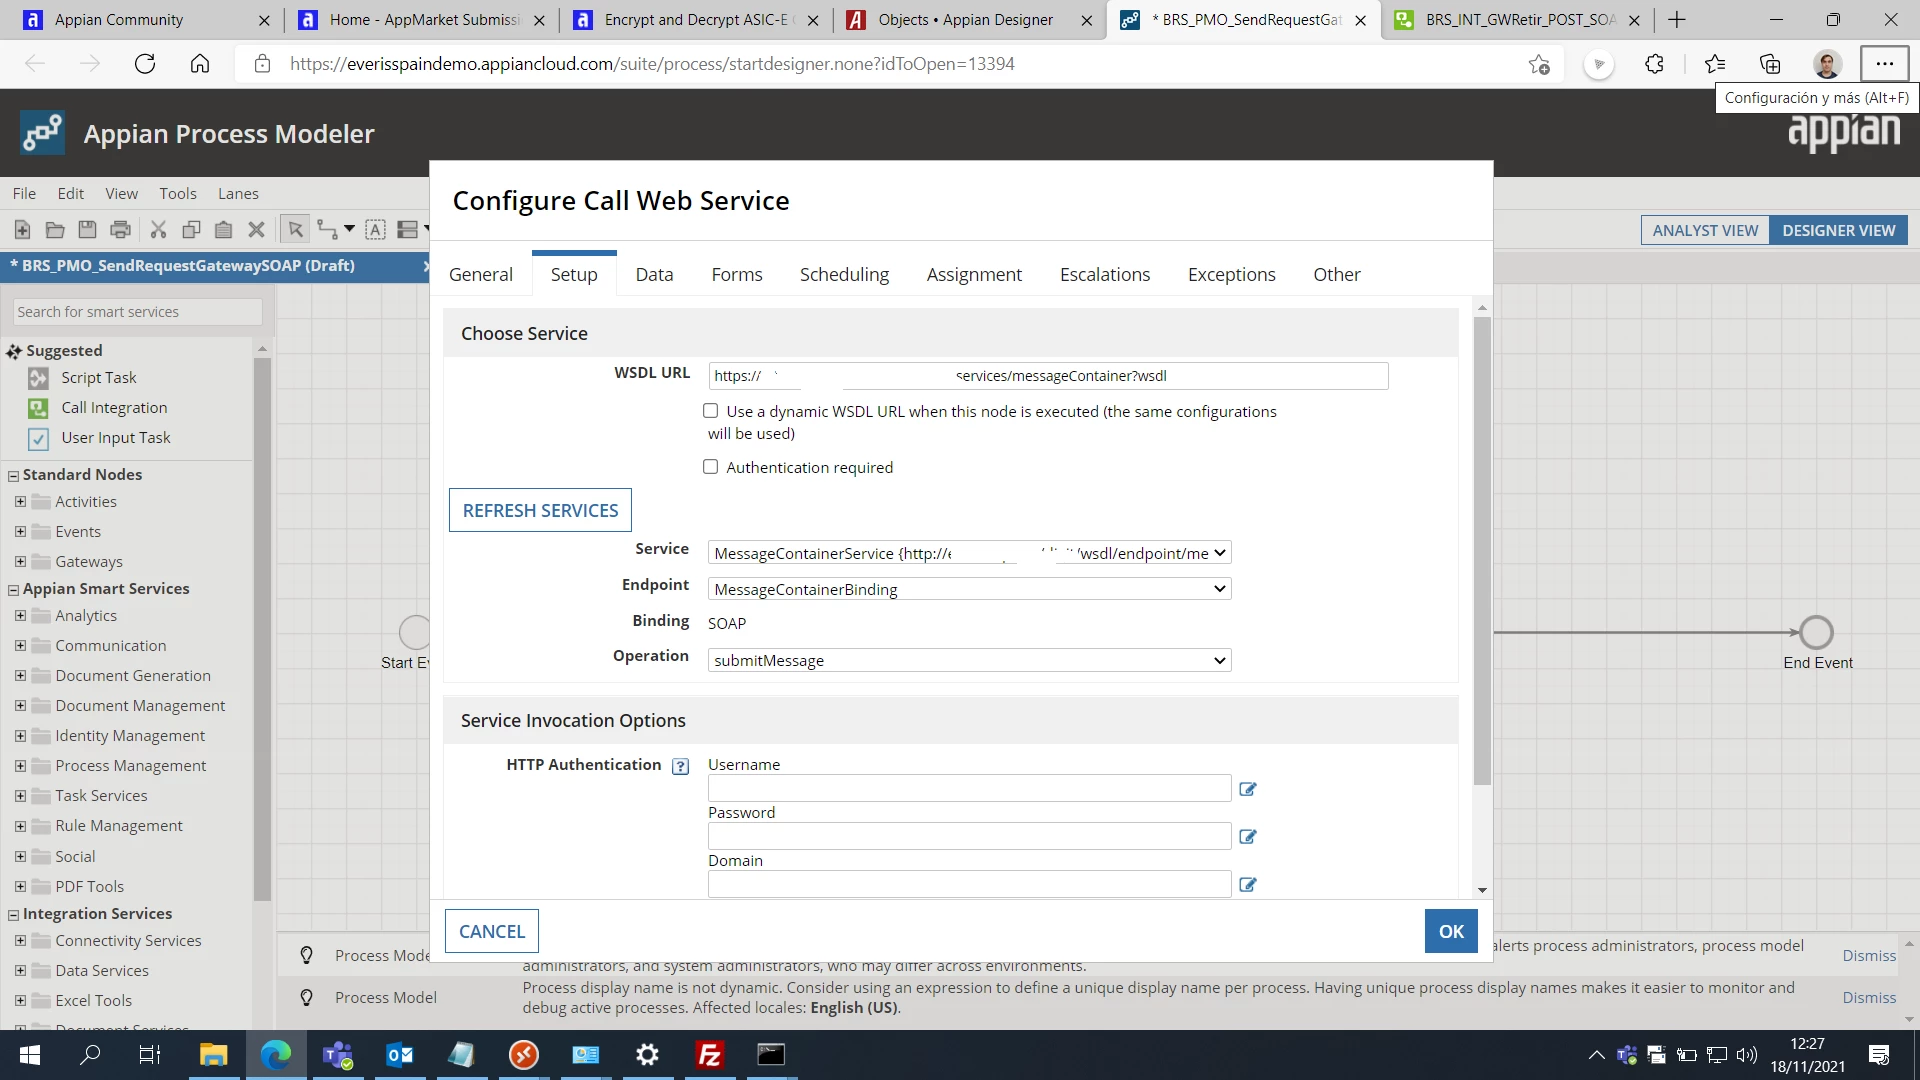Open Outlook from the taskbar

[400, 1055]
